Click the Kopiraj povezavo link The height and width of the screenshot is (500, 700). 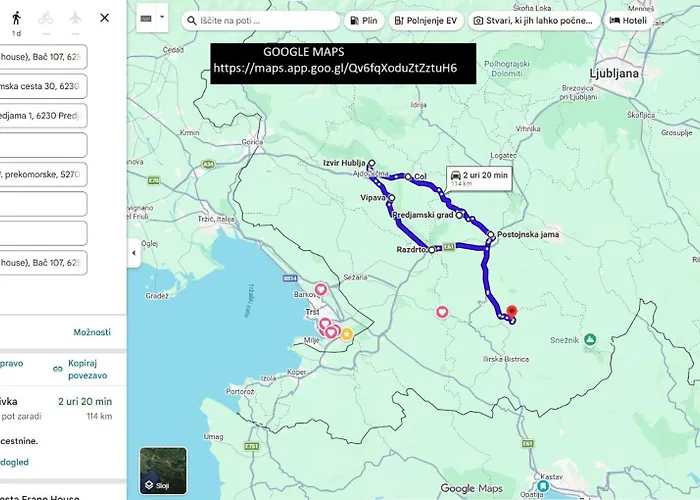tap(82, 369)
